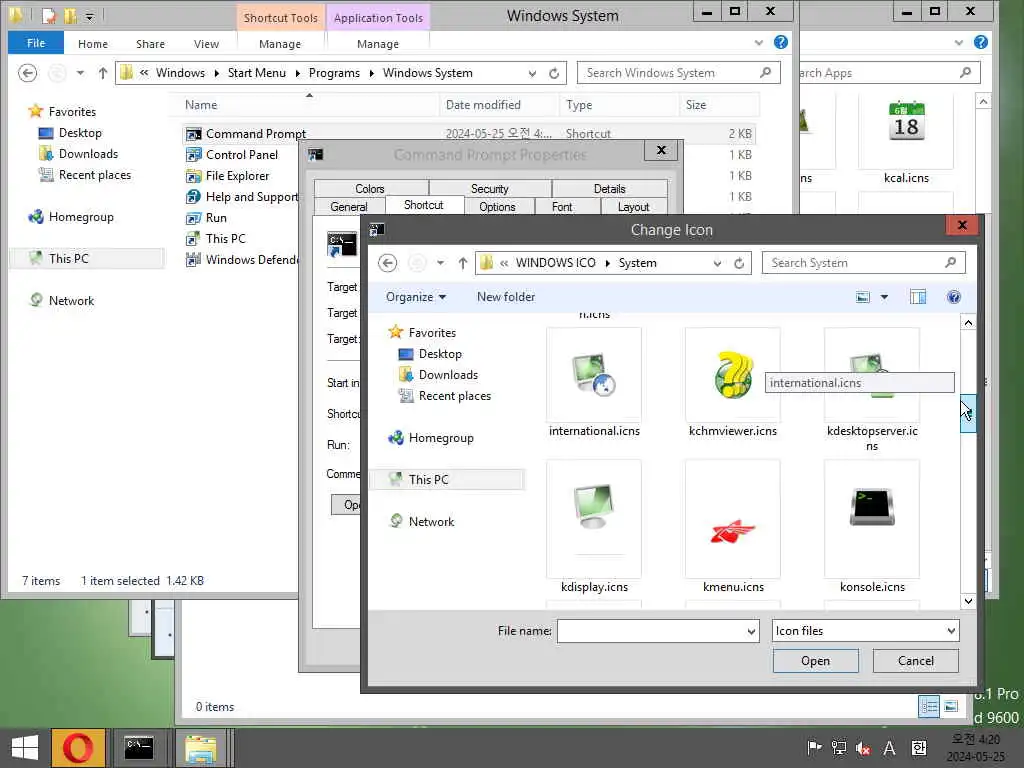The width and height of the screenshot is (1024, 768).
Task: Refresh the System folder in Change Icon
Action: click(x=739, y=263)
